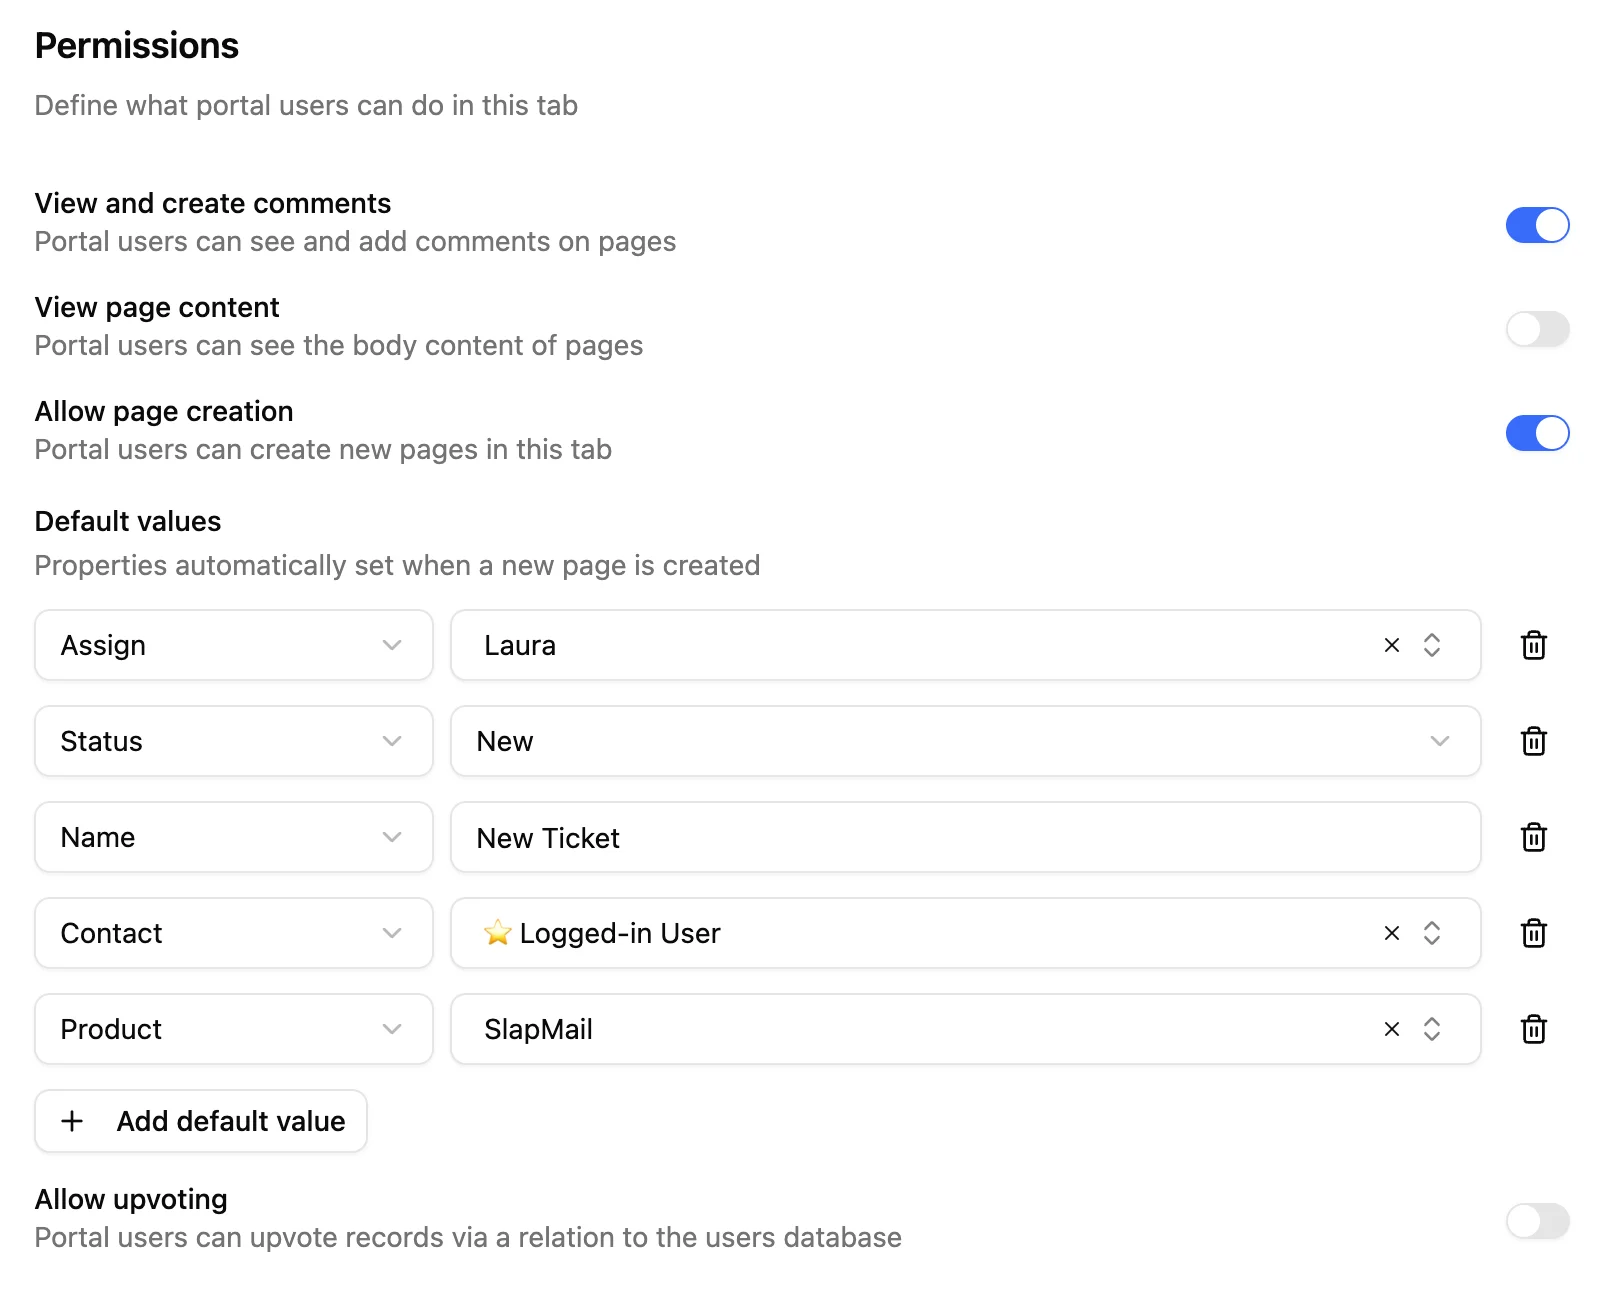The image size is (1604, 1292).
Task: Trash the Product default value row
Action: point(1533,1029)
